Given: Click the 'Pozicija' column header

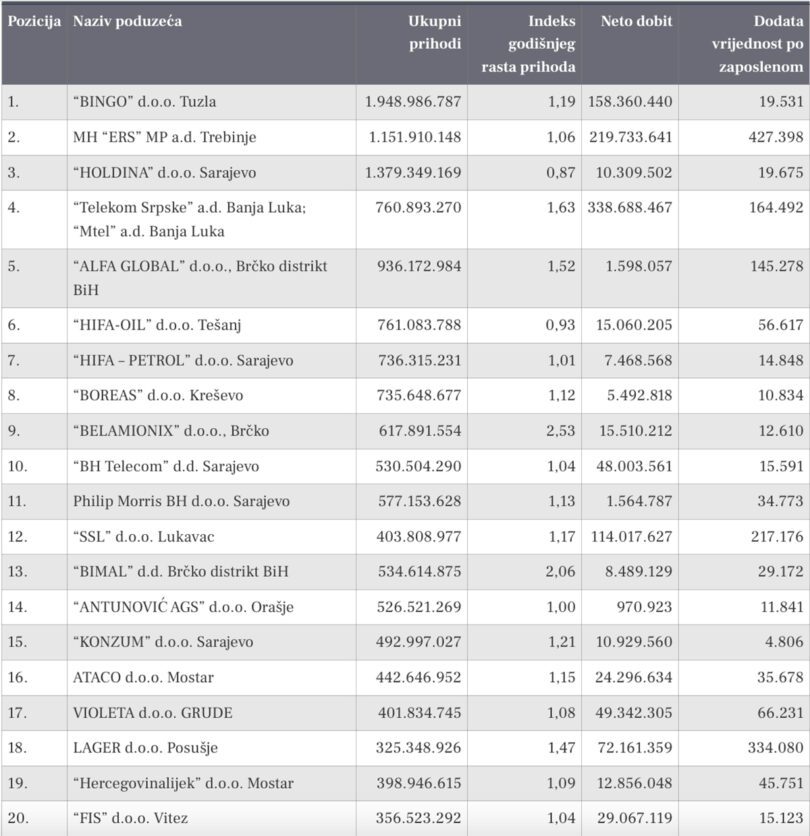Looking at the screenshot, I should pyautogui.click(x=35, y=21).
